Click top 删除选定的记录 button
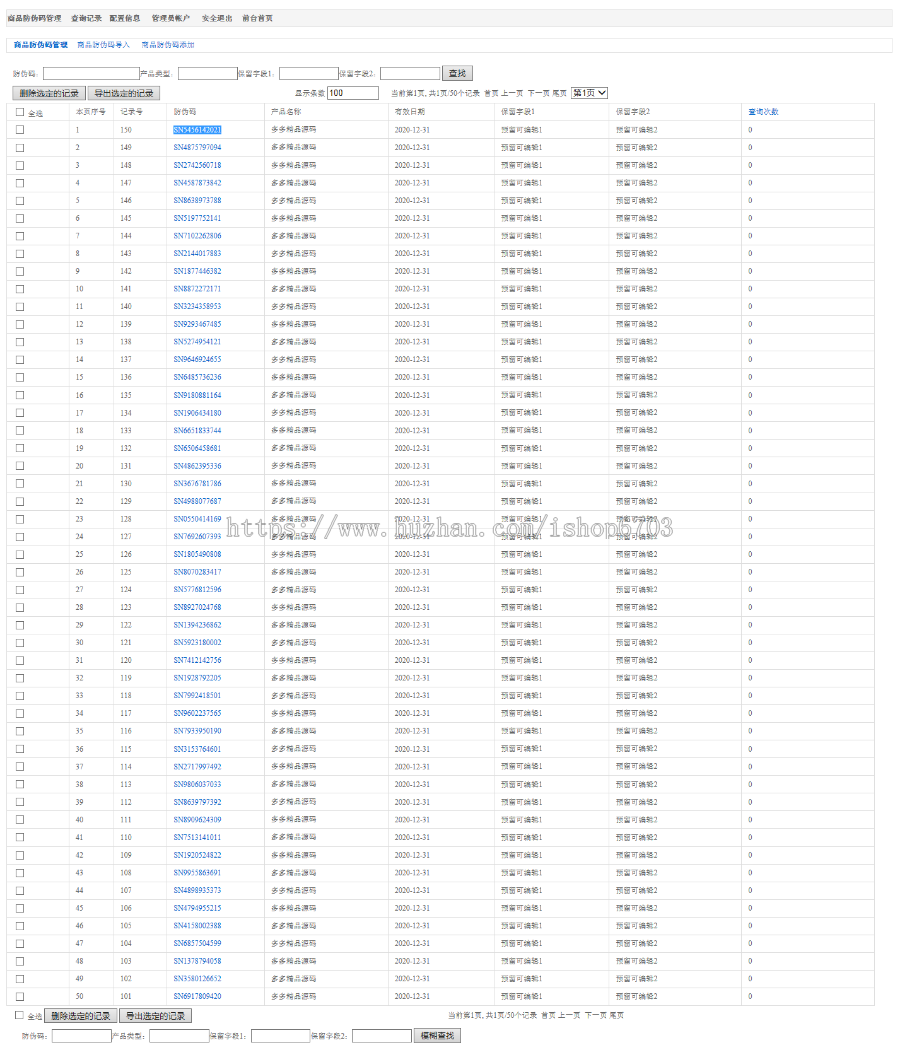 pos(49,93)
